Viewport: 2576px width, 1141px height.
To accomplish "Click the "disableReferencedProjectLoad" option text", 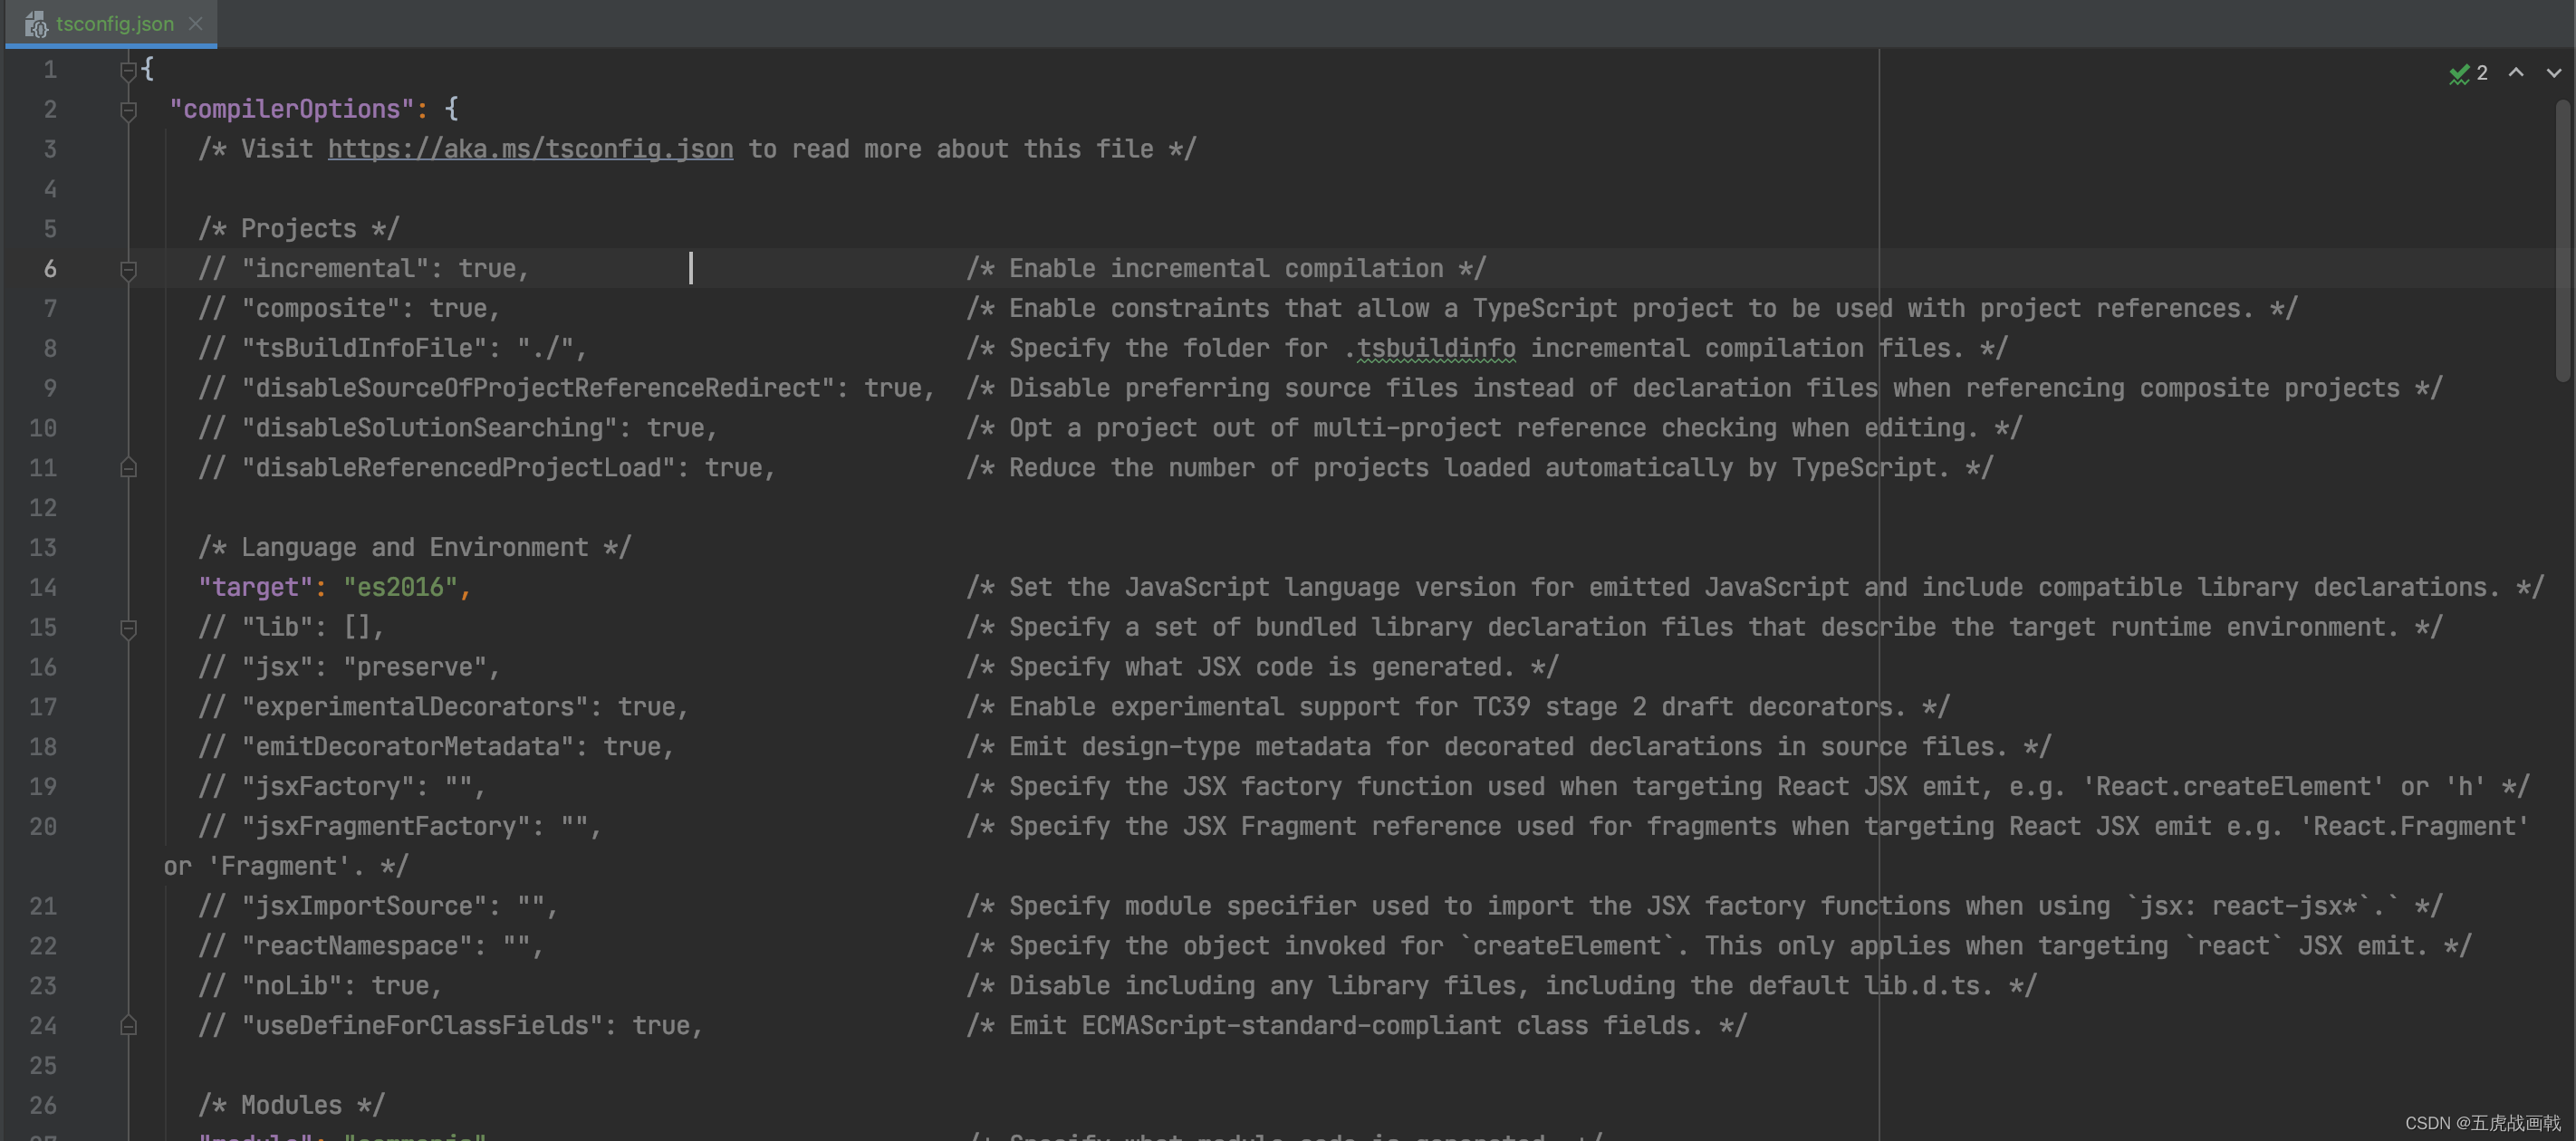I will click(x=487, y=467).
